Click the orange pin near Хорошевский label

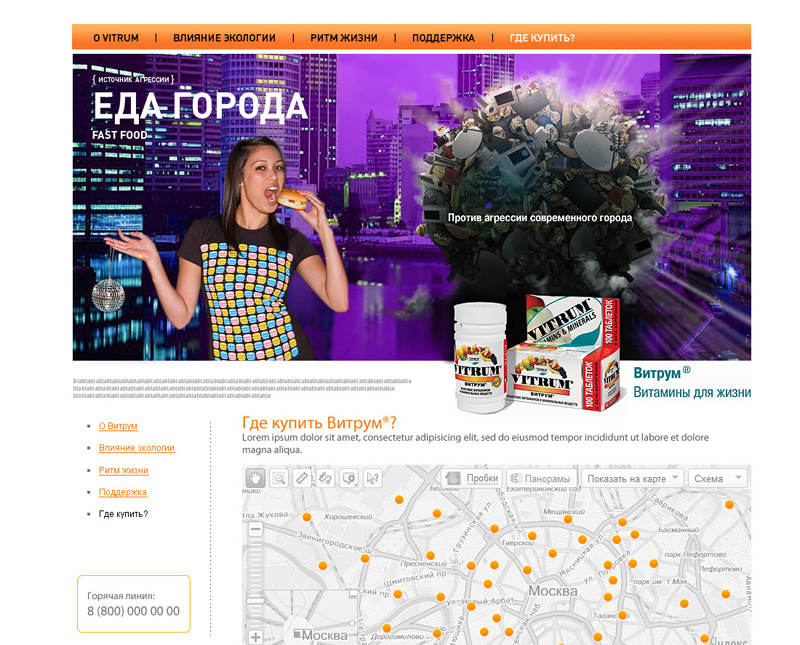click(x=307, y=517)
